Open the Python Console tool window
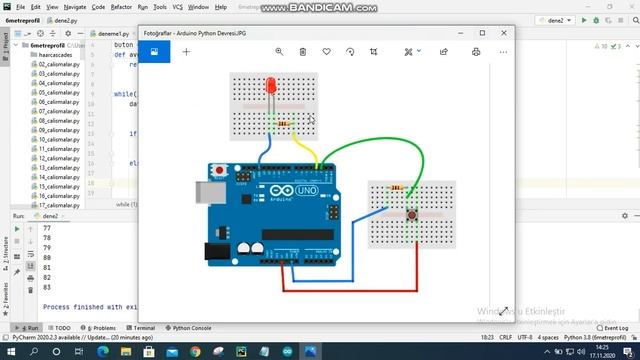 pos(188,328)
